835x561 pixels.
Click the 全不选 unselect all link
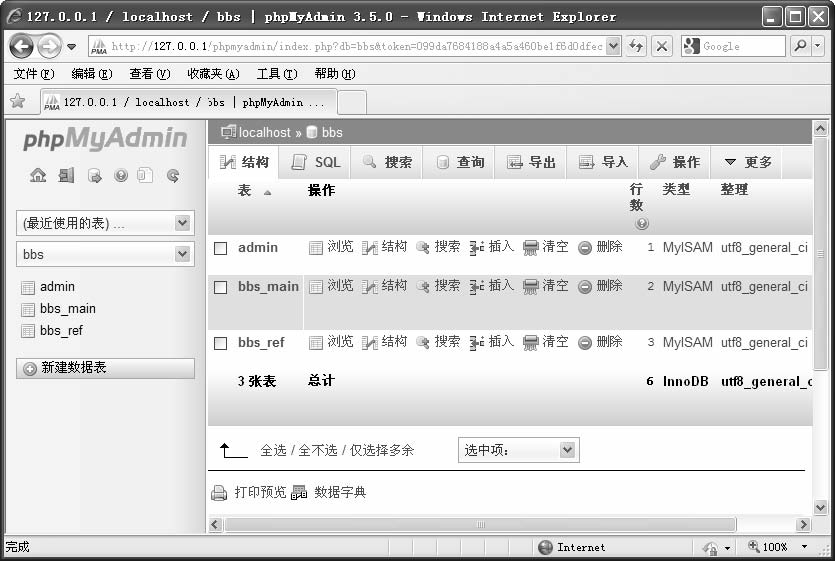click(x=318, y=451)
